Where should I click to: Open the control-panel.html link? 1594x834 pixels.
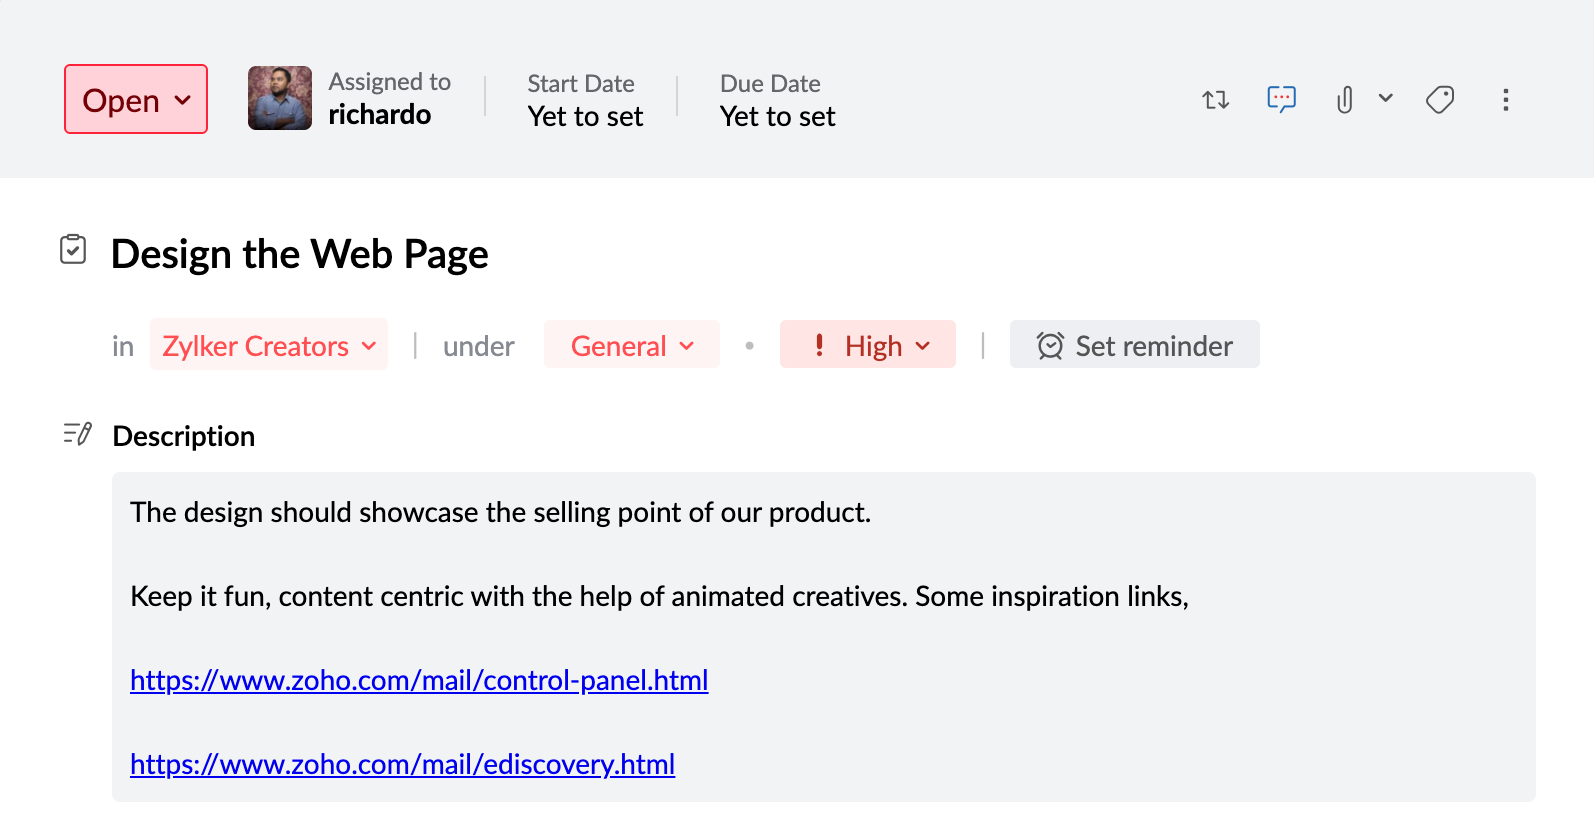(419, 680)
